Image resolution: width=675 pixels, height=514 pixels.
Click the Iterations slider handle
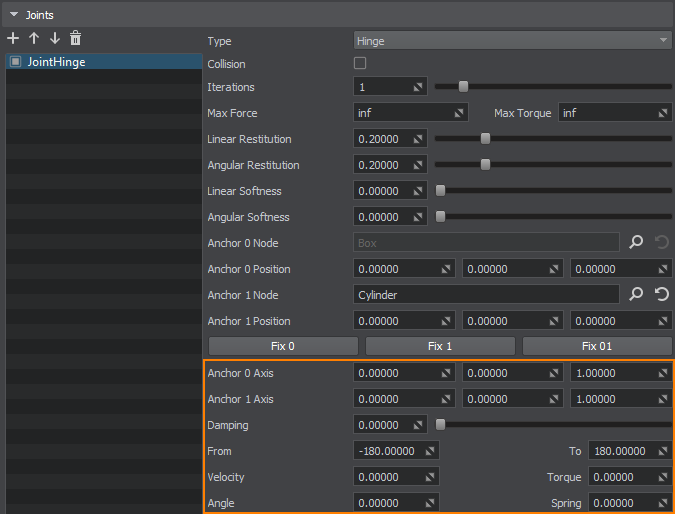(x=463, y=87)
